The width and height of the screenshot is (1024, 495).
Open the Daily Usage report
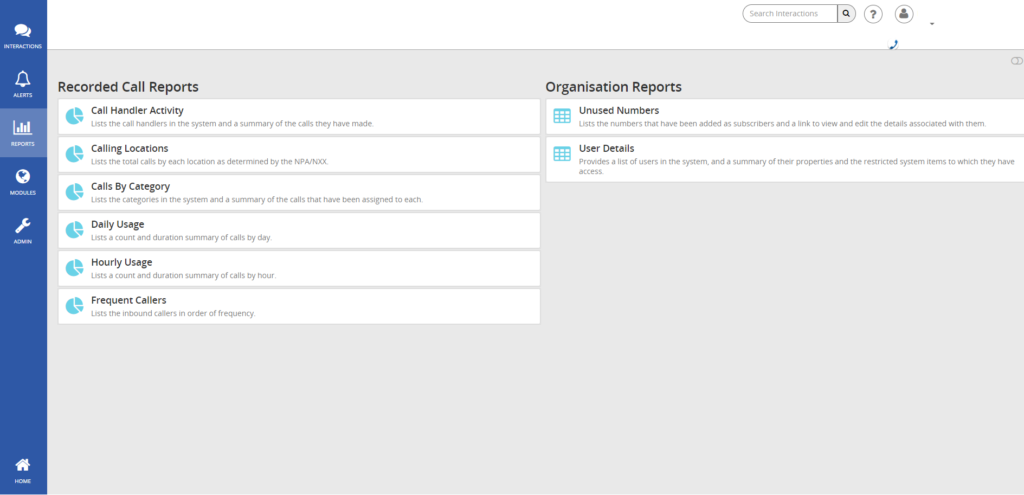pyautogui.click(x=299, y=230)
